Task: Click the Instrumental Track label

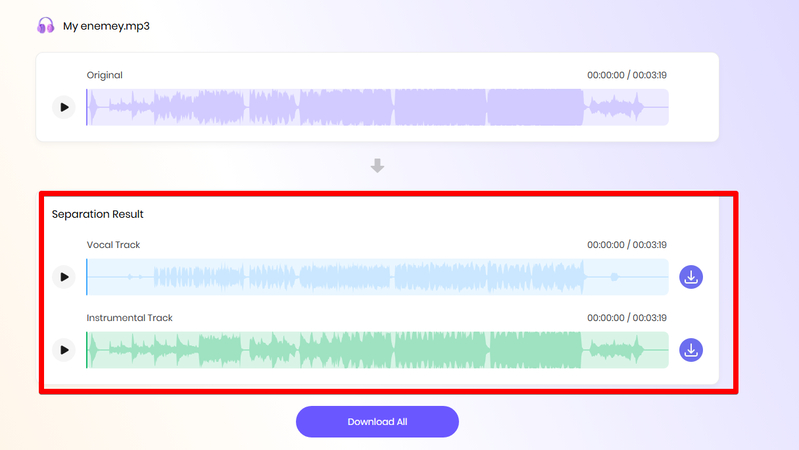Action: [x=130, y=318]
